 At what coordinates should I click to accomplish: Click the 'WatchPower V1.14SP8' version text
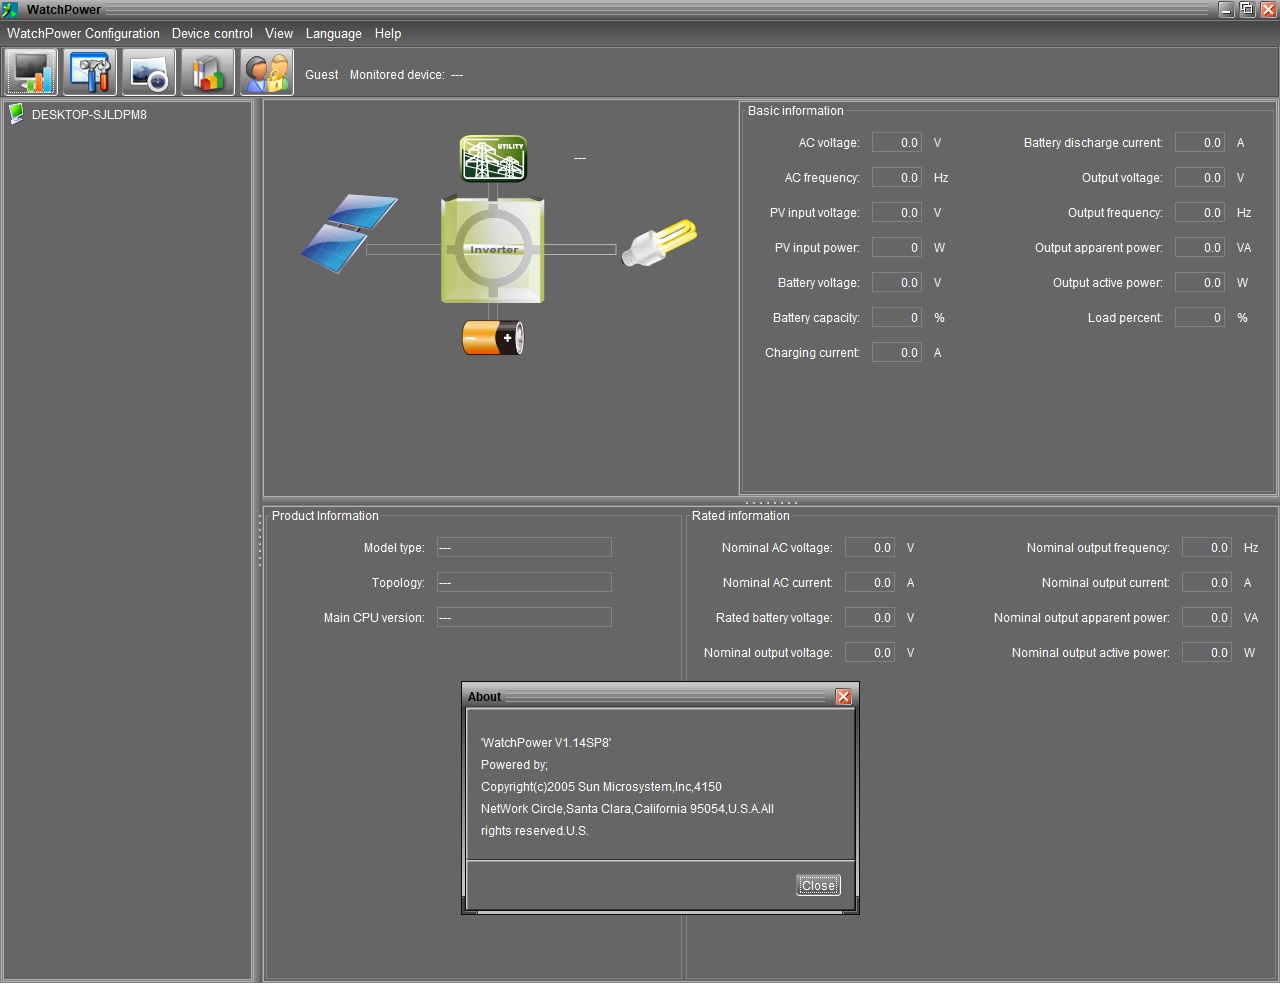(546, 743)
